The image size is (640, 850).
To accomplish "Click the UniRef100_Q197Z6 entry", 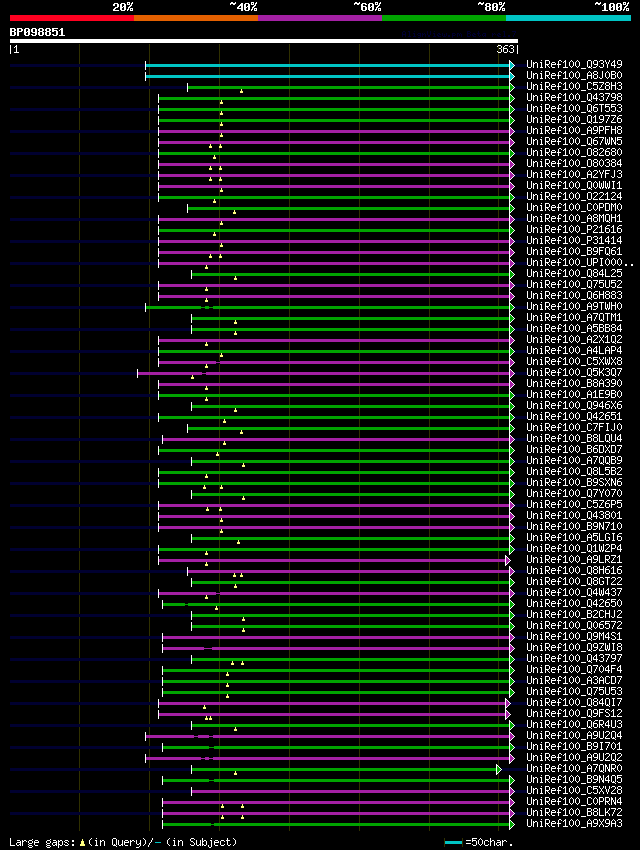I will (x=574, y=119).
